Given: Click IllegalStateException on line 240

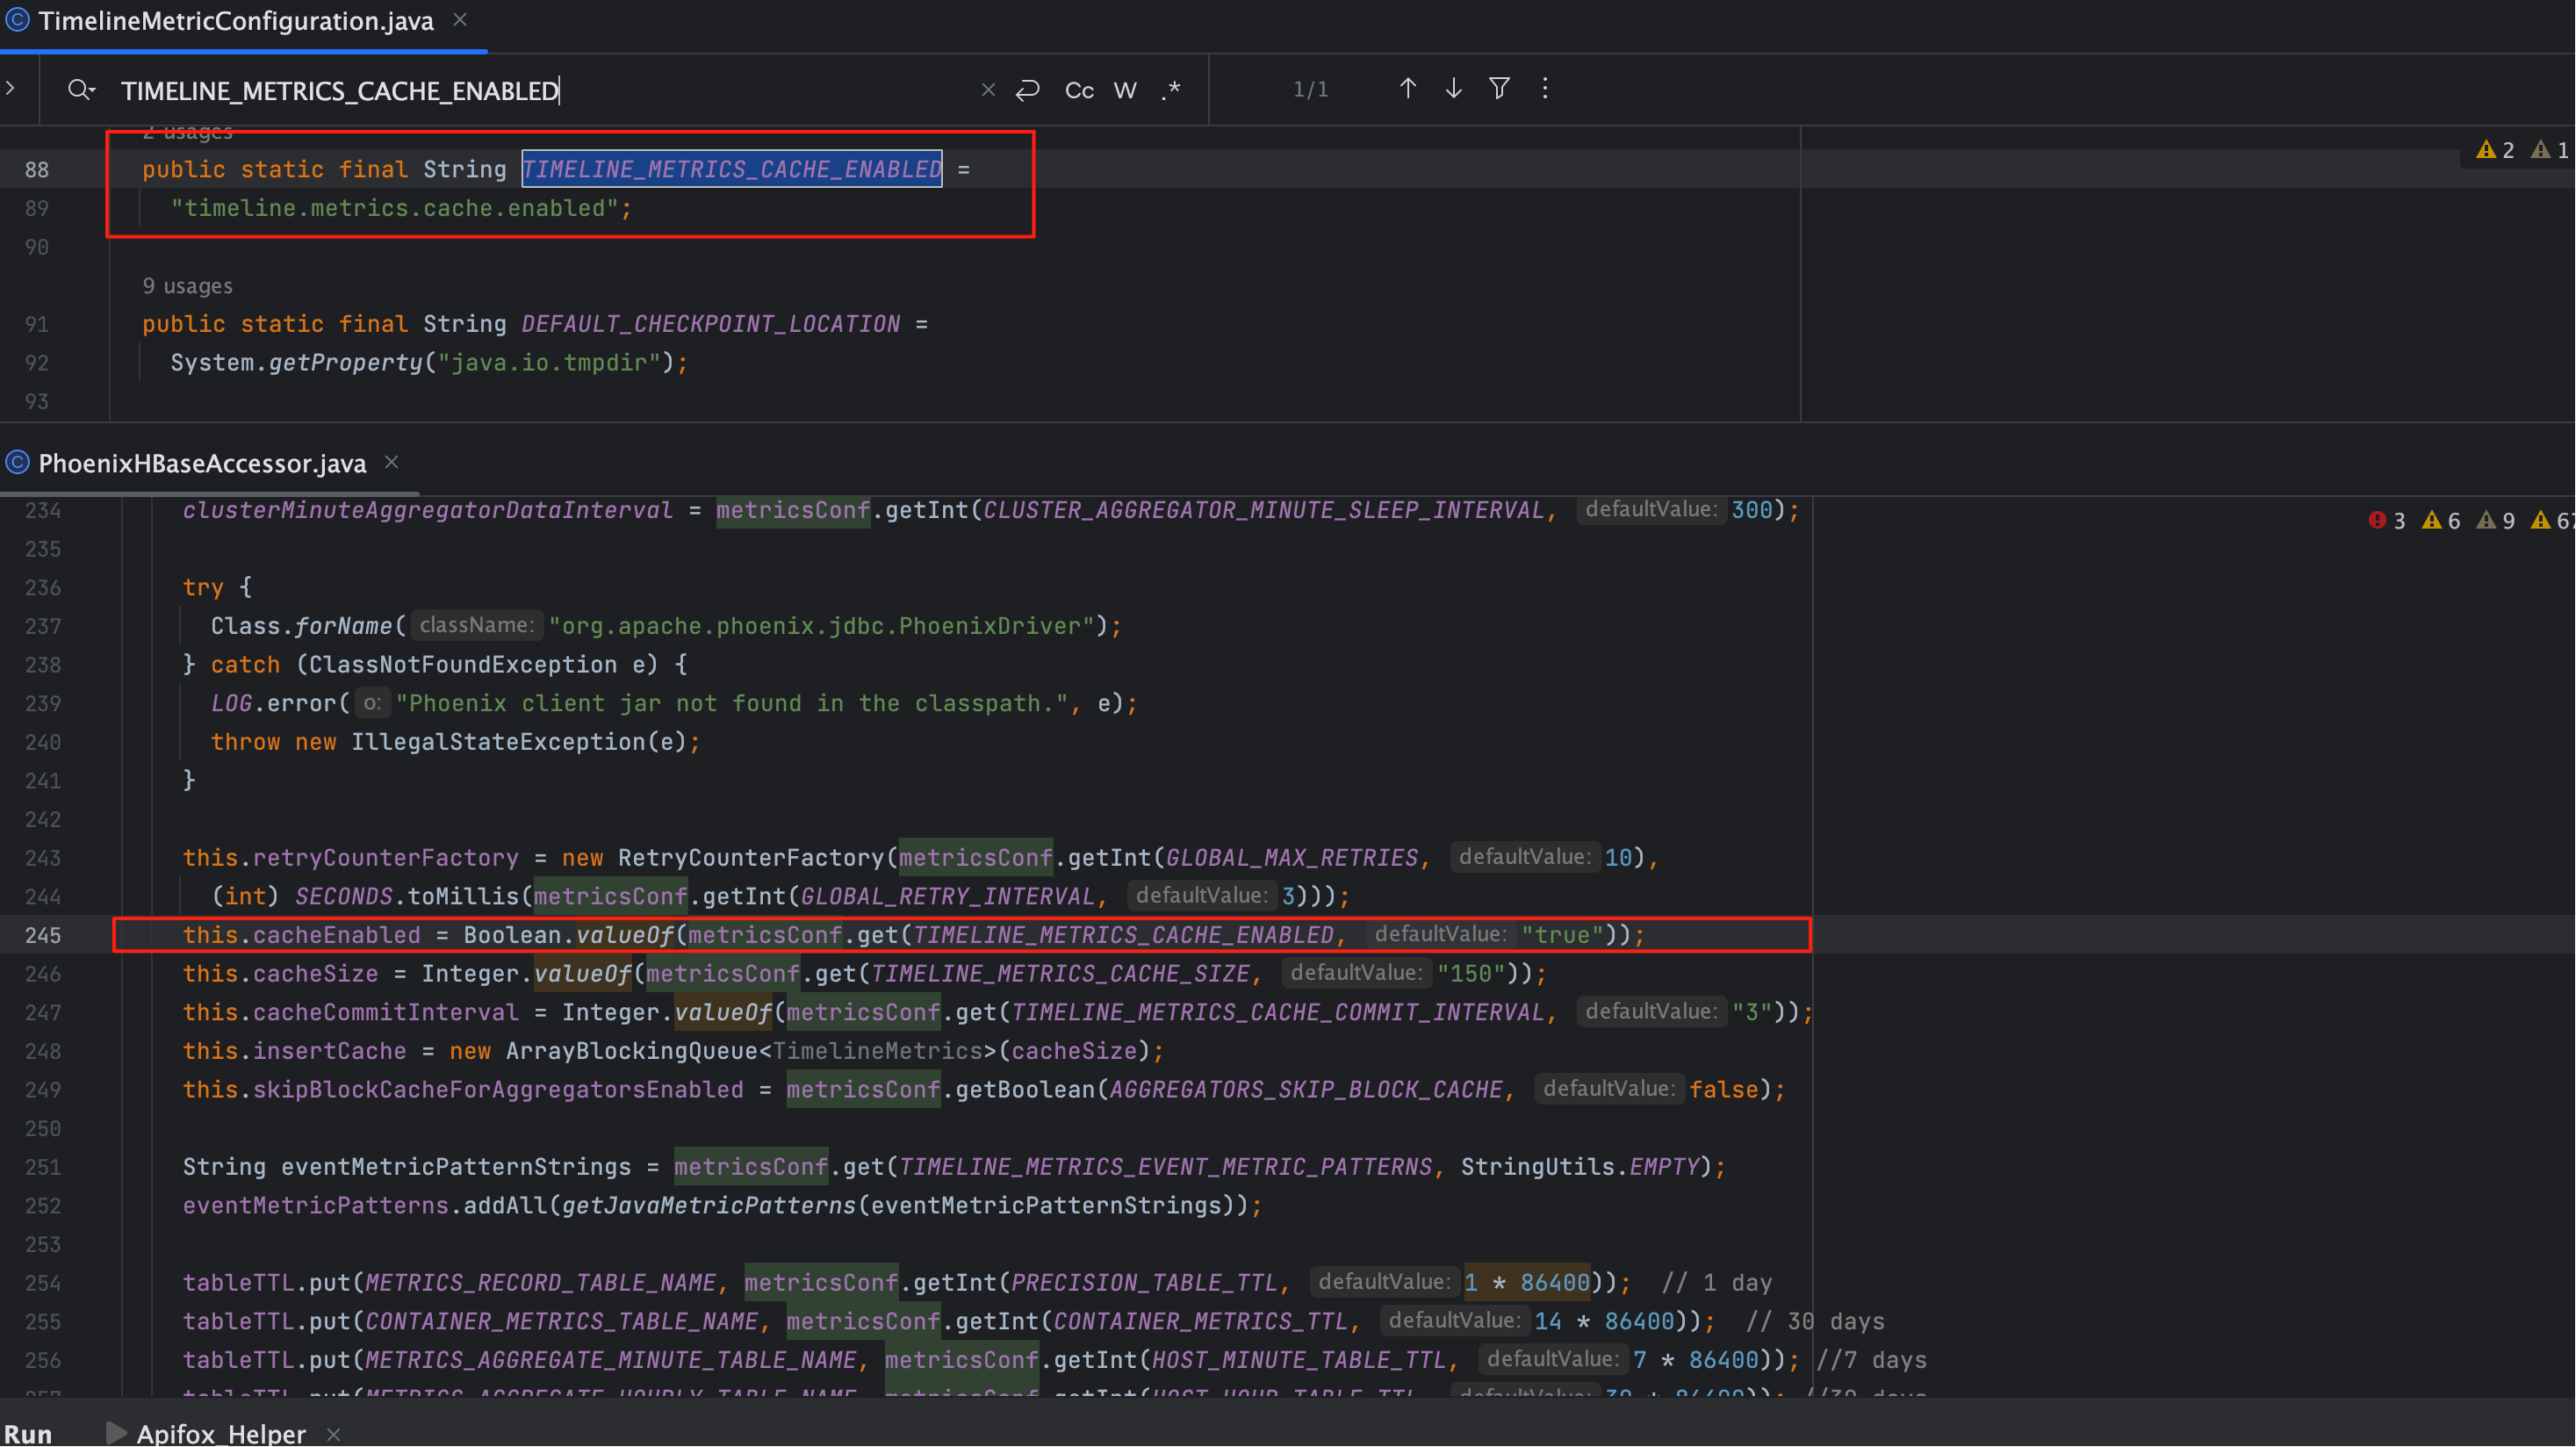Looking at the screenshot, I should click(499, 742).
